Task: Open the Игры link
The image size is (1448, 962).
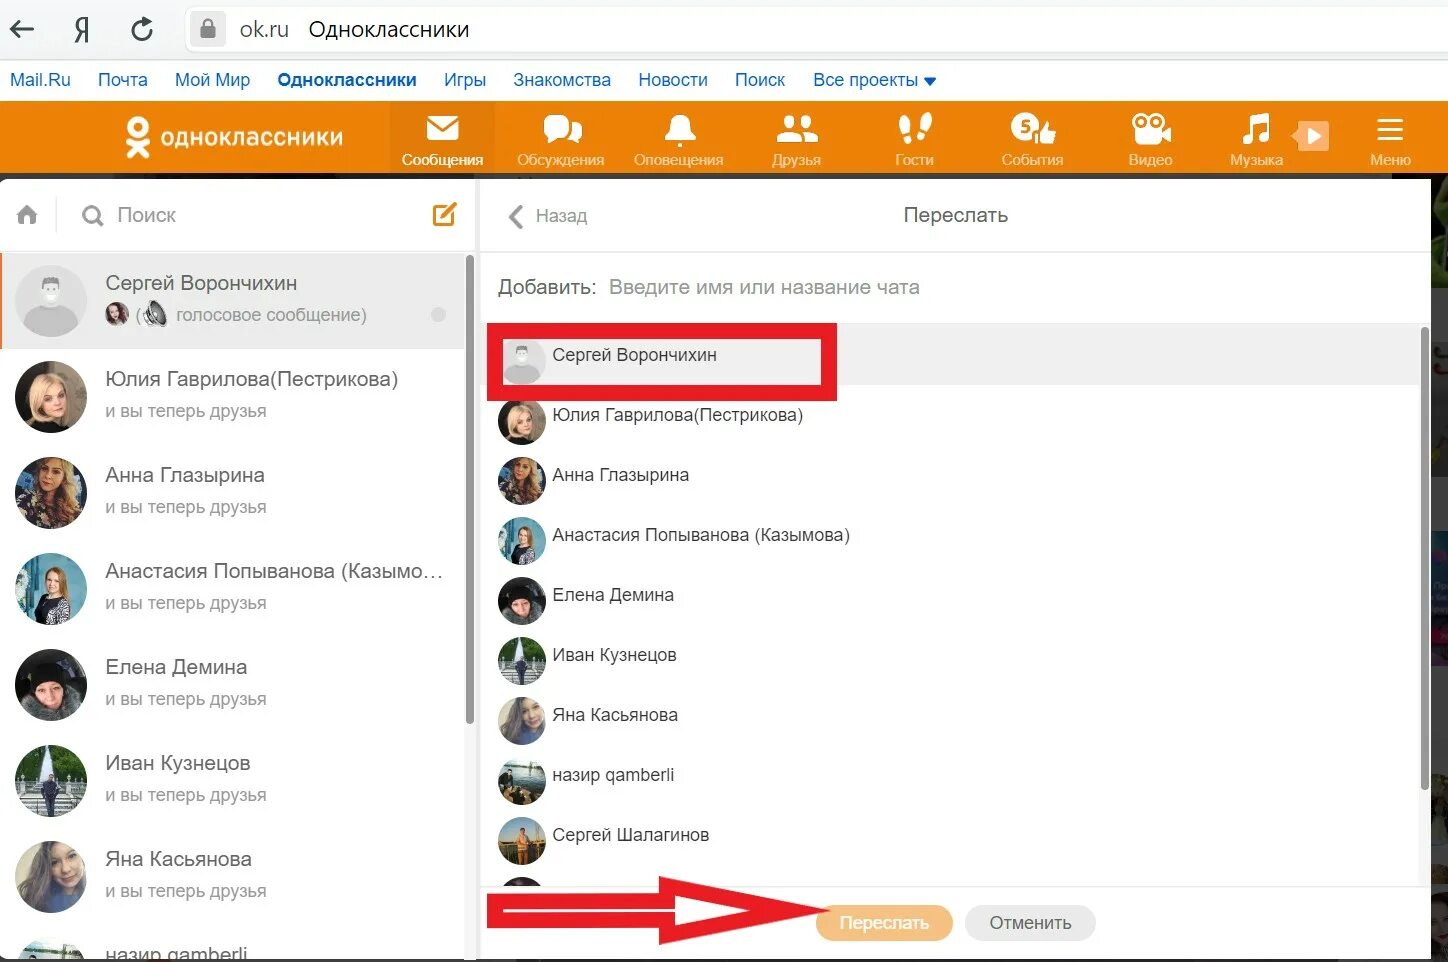Action: [x=465, y=80]
